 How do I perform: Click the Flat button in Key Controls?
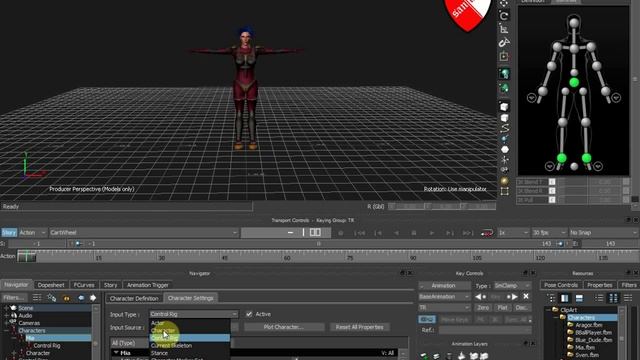pyautogui.click(x=502, y=308)
